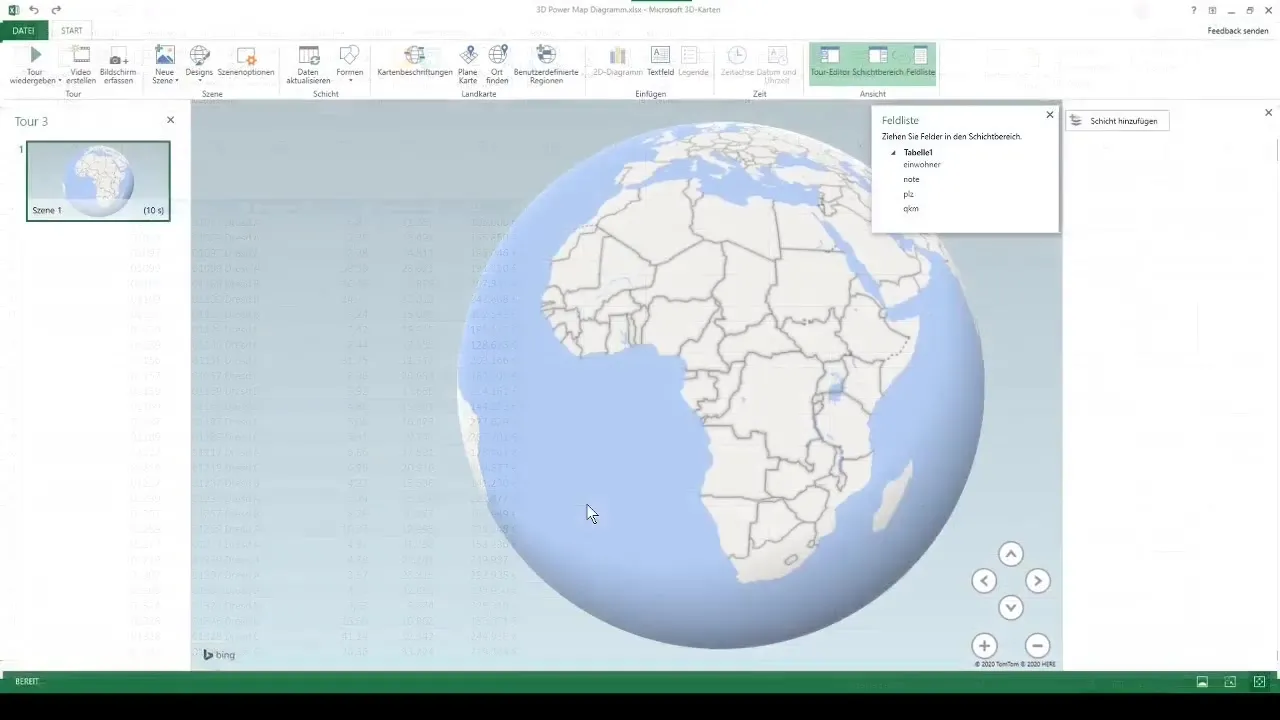Close the layer pane on the right
This screenshot has width=1280, height=720.
[x=1269, y=113]
